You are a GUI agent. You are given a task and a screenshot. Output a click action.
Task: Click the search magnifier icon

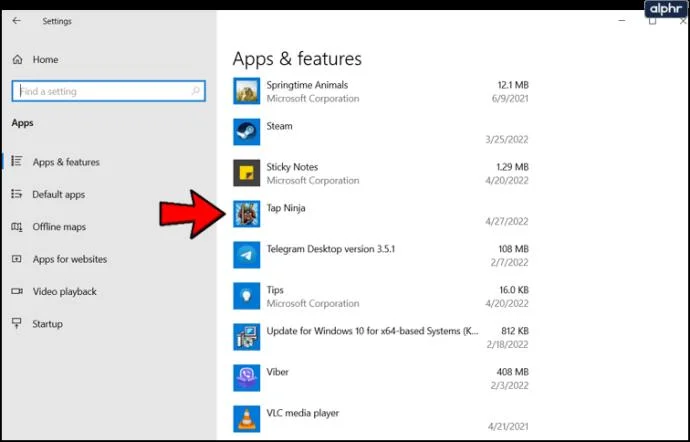(x=195, y=91)
